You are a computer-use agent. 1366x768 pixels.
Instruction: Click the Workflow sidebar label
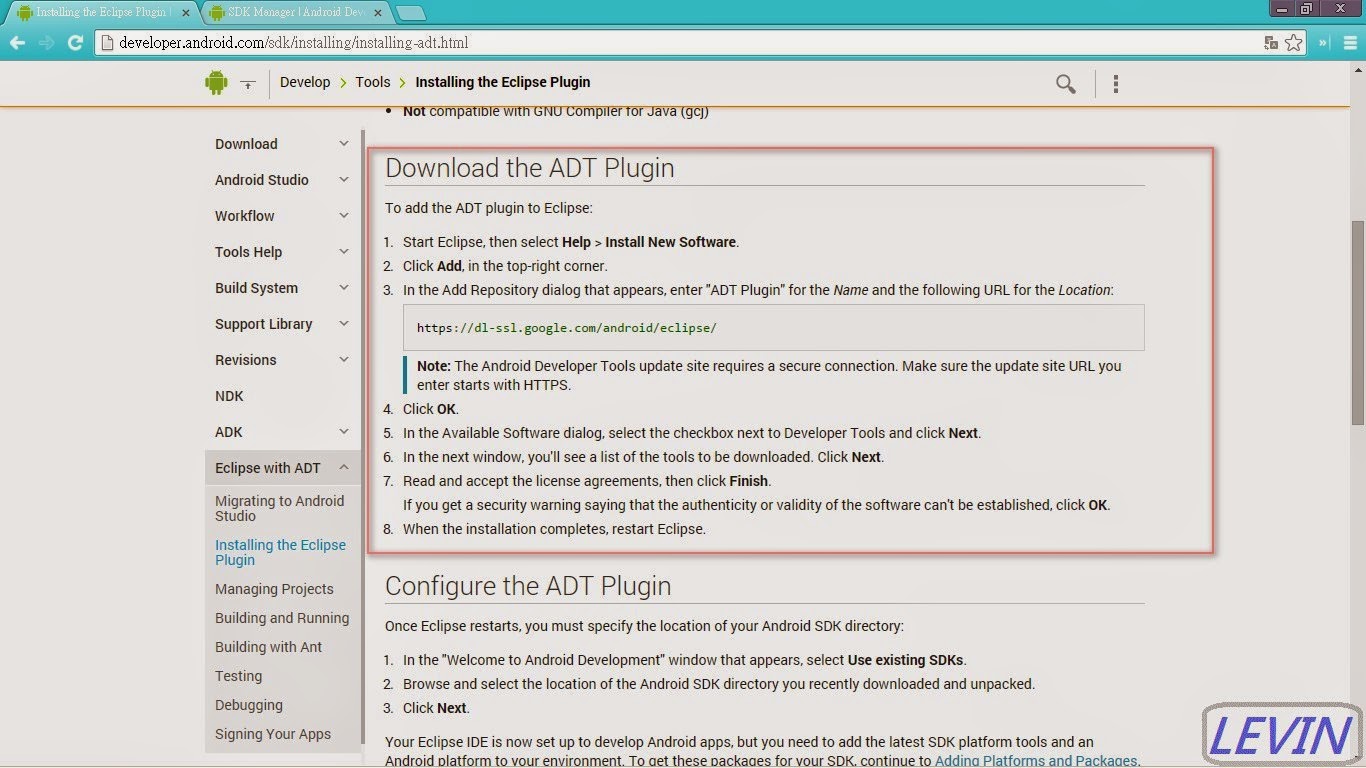(x=244, y=216)
